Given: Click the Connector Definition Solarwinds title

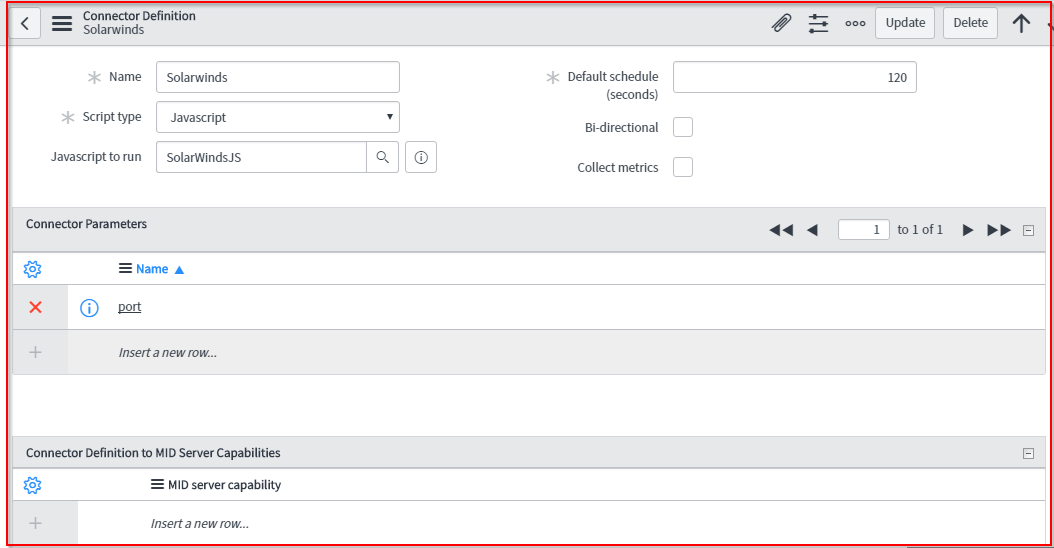Looking at the screenshot, I should pos(139,23).
